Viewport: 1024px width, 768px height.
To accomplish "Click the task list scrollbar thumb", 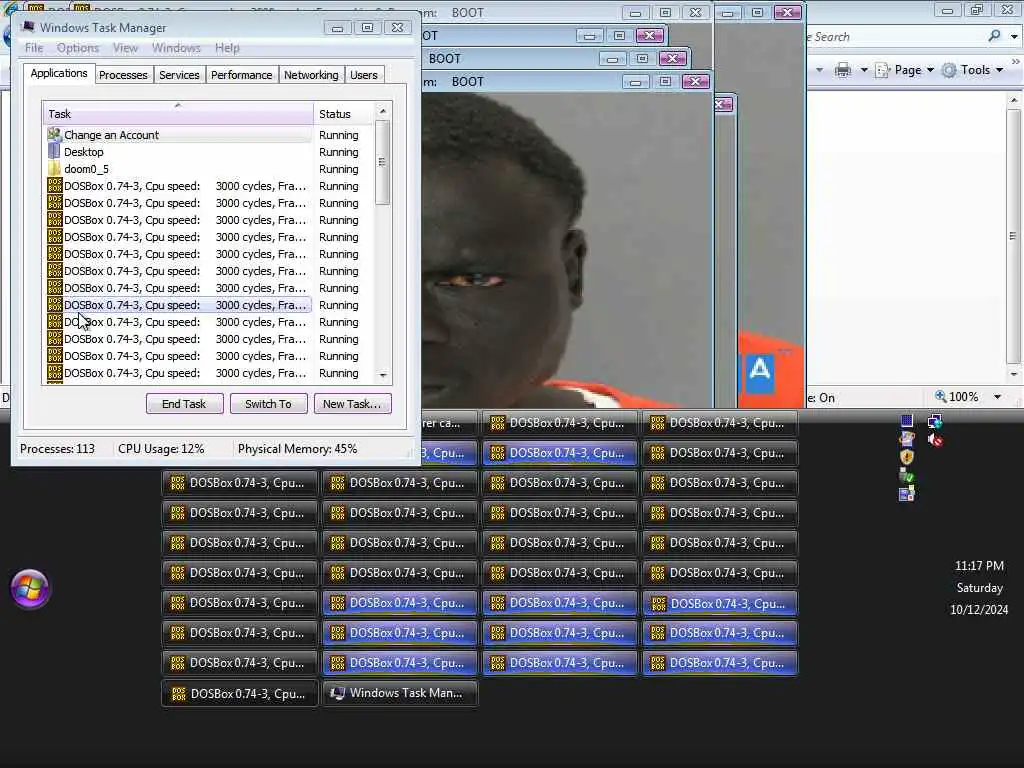I will (x=383, y=162).
